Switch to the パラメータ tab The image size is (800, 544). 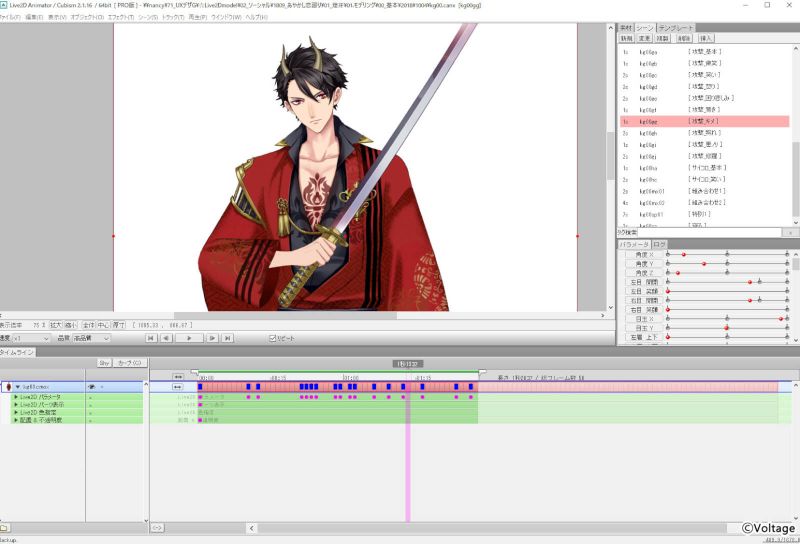(x=635, y=244)
